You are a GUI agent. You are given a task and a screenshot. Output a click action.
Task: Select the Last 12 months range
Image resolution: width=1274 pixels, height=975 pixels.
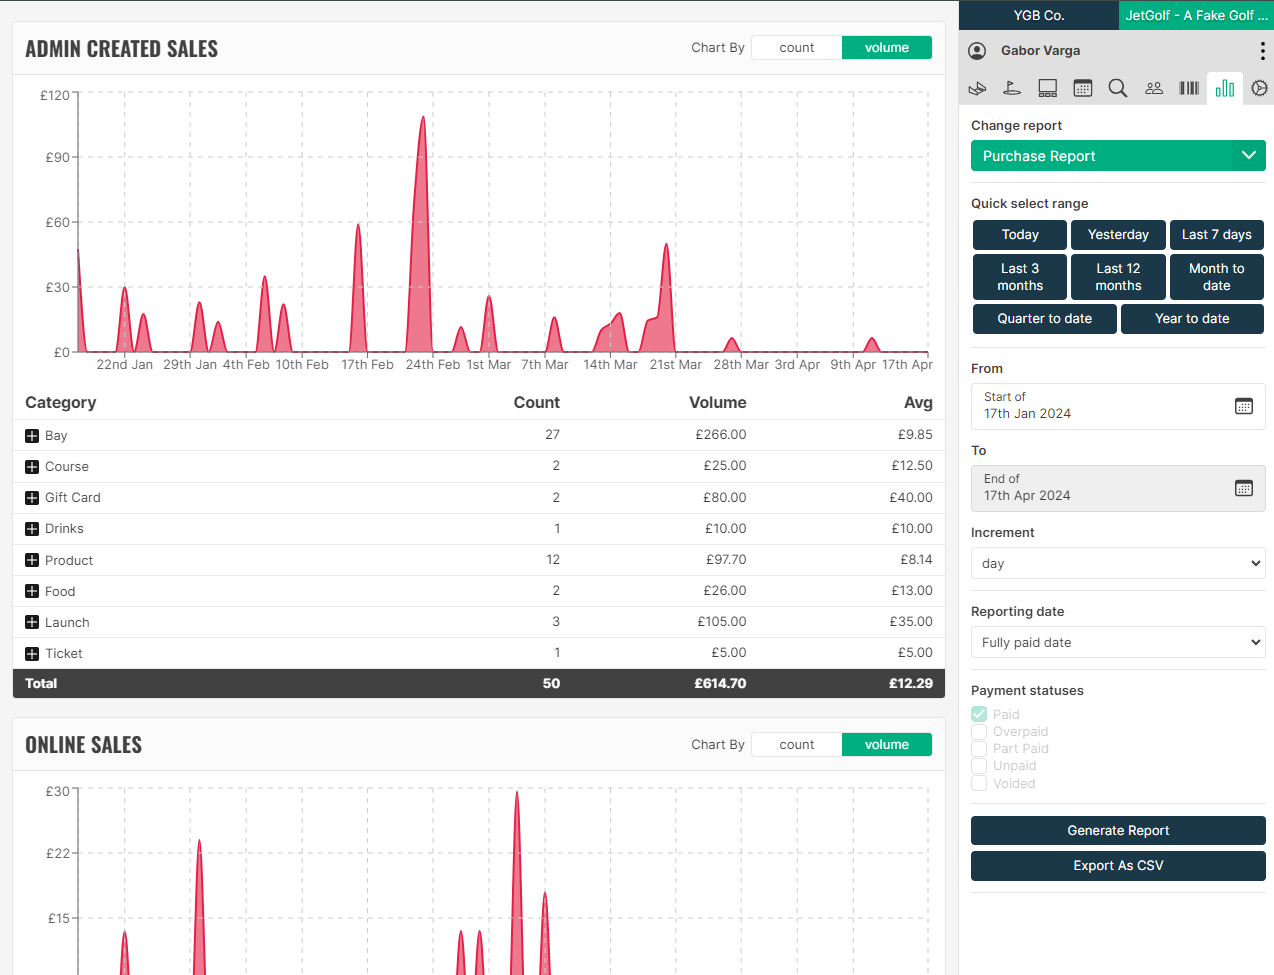click(x=1118, y=277)
